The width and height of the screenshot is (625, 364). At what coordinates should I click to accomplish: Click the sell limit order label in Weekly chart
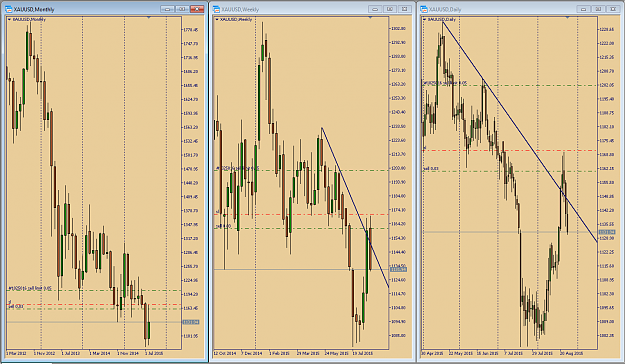coord(238,168)
